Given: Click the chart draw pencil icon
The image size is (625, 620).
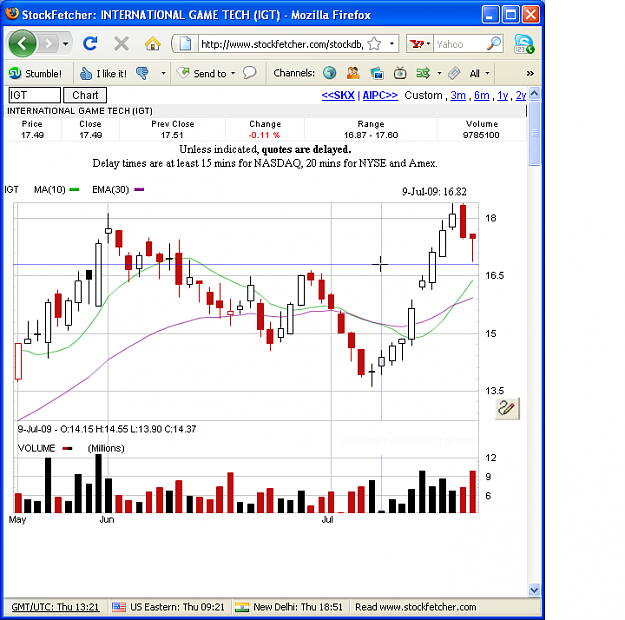Looking at the screenshot, I should [x=507, y=408].
